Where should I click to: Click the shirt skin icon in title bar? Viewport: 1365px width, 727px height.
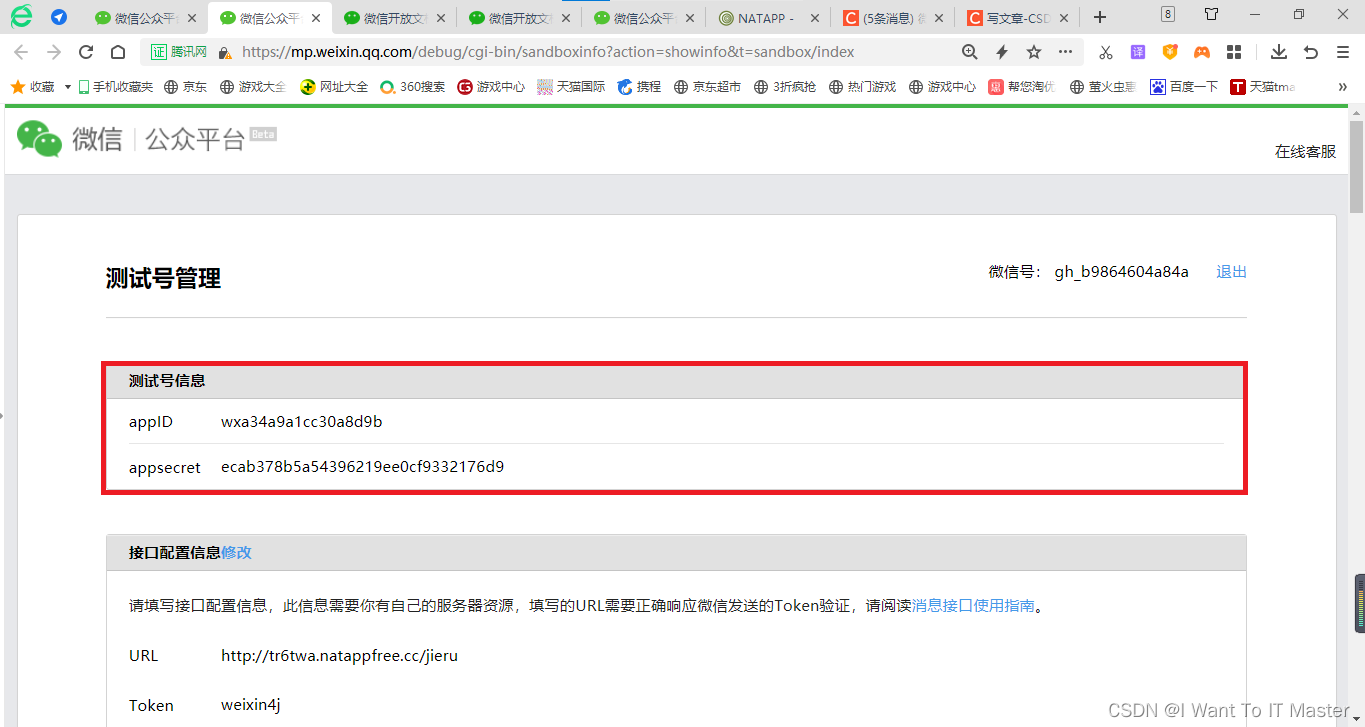(x=1211, y=14)
